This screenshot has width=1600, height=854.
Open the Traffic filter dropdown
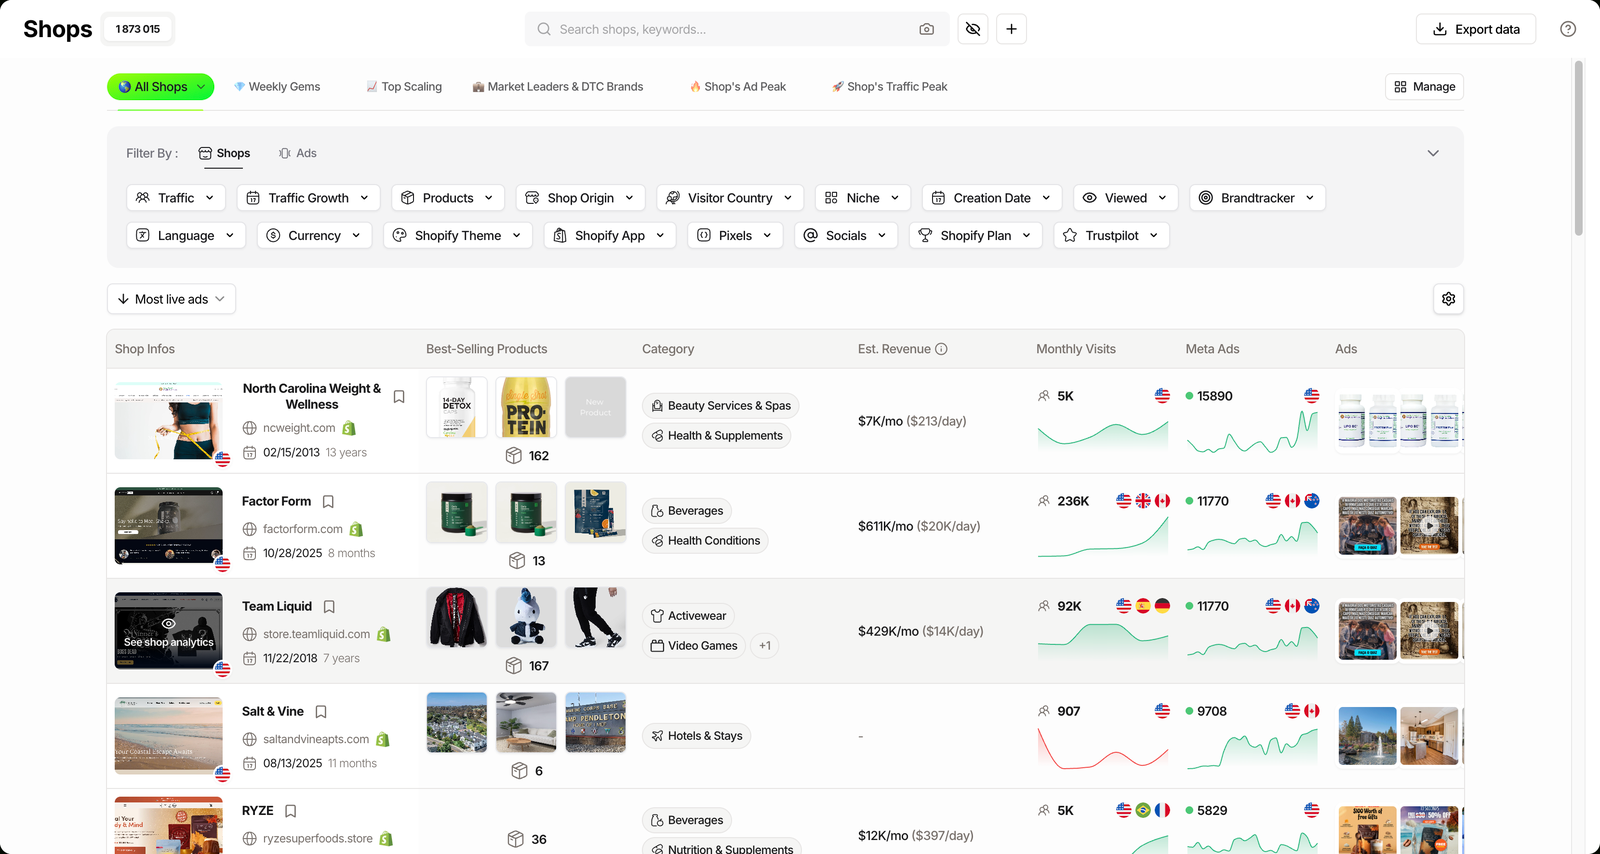[x=176, y=198]
